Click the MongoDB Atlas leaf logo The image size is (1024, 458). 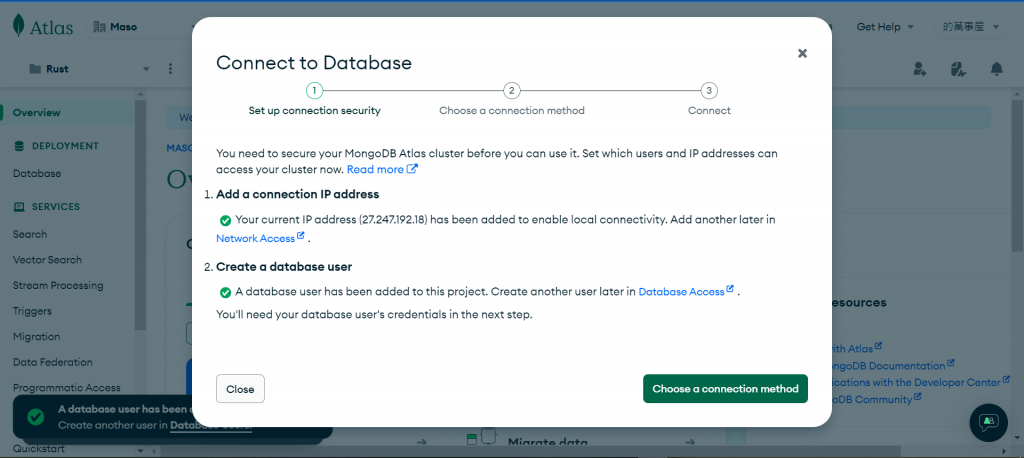point(19,26)
